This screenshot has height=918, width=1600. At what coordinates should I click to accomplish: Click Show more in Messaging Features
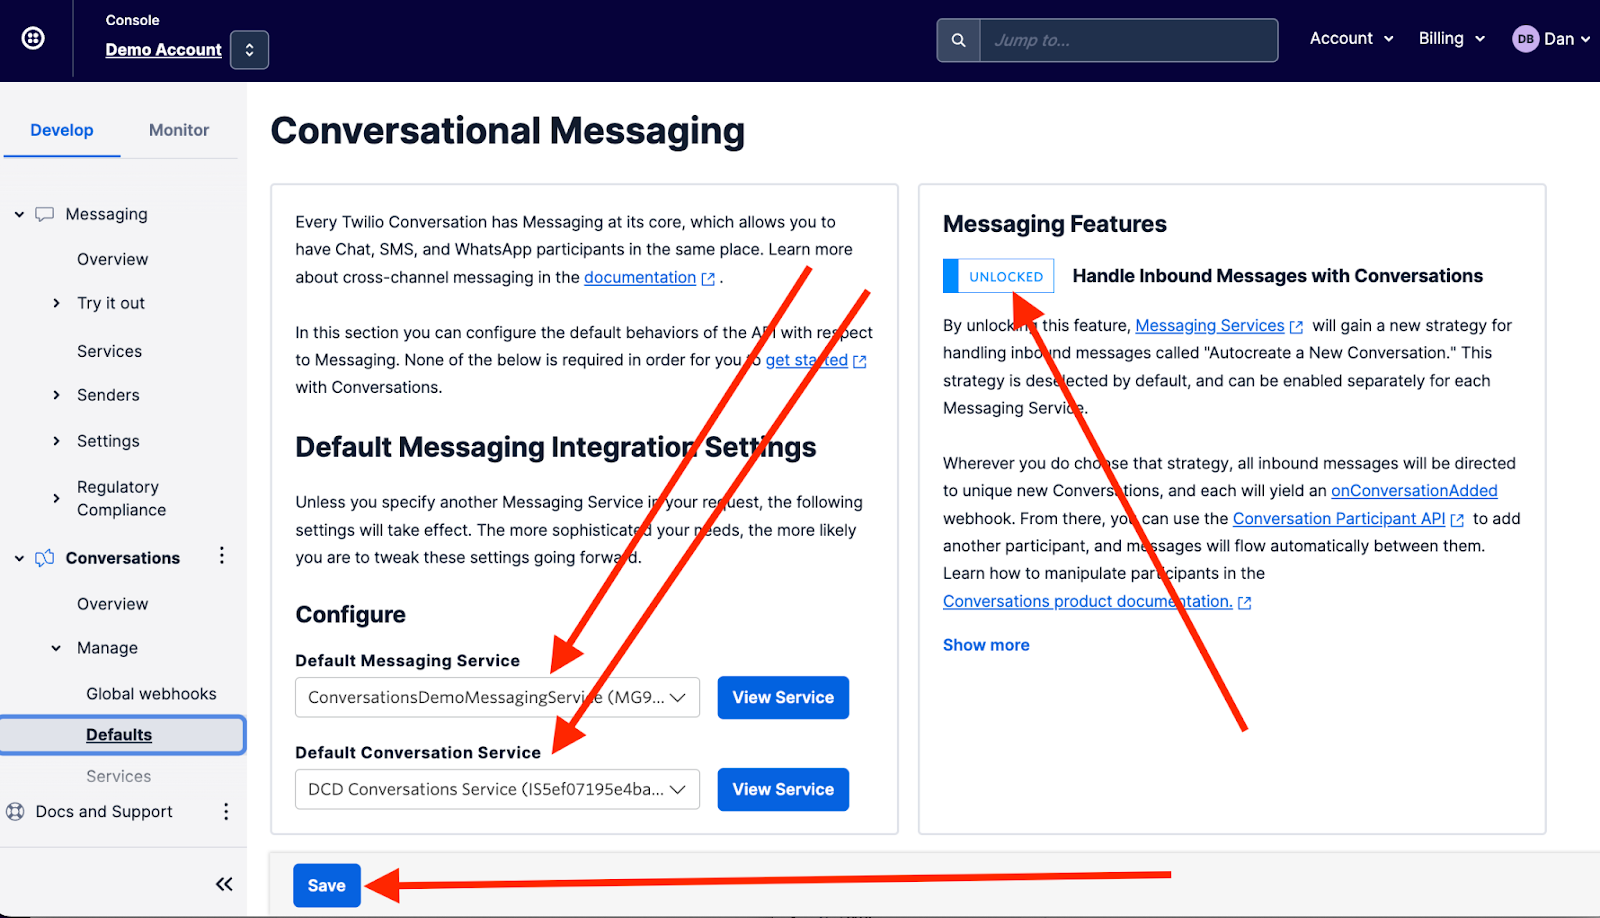click(986, 645)
